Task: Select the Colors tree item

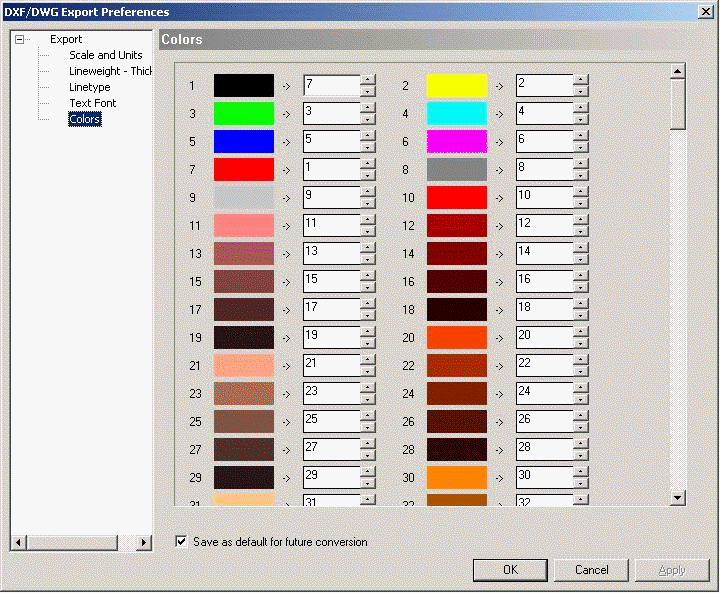Action: tap(85, 119)
